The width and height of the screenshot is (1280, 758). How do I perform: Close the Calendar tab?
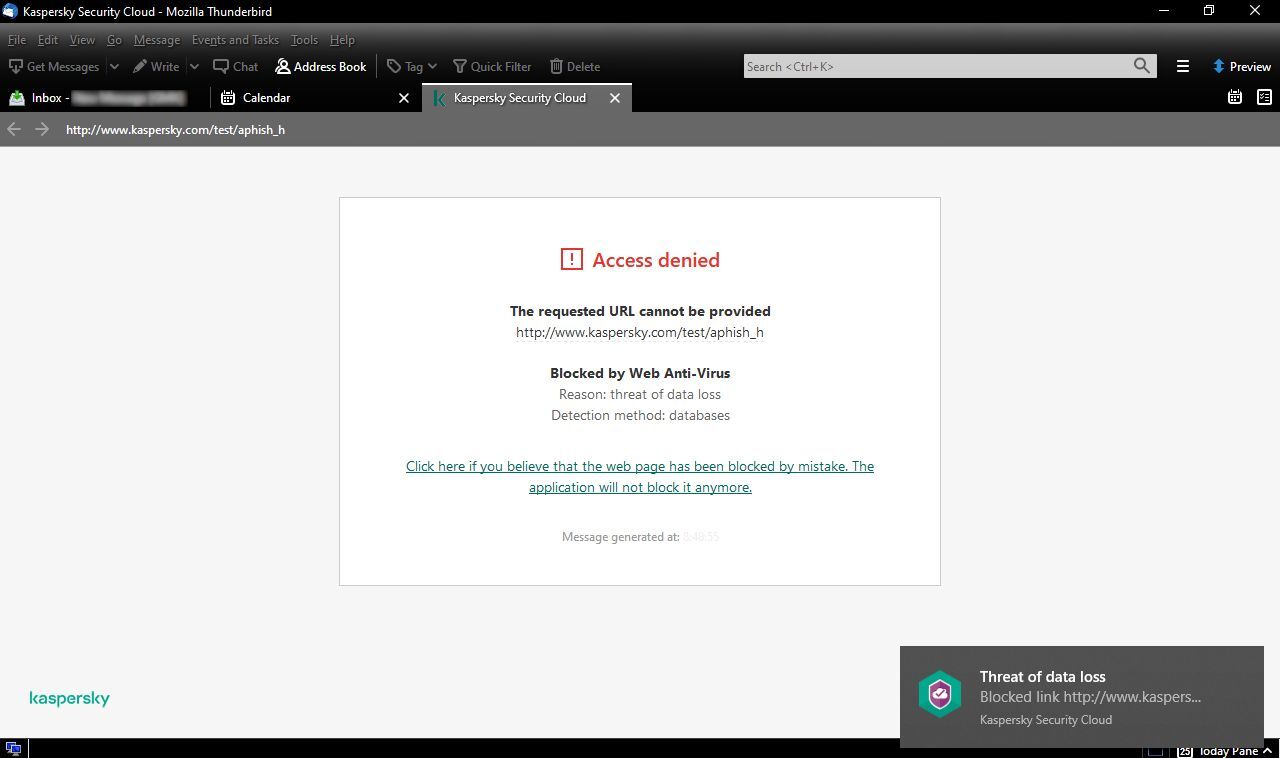coord(404,98)
